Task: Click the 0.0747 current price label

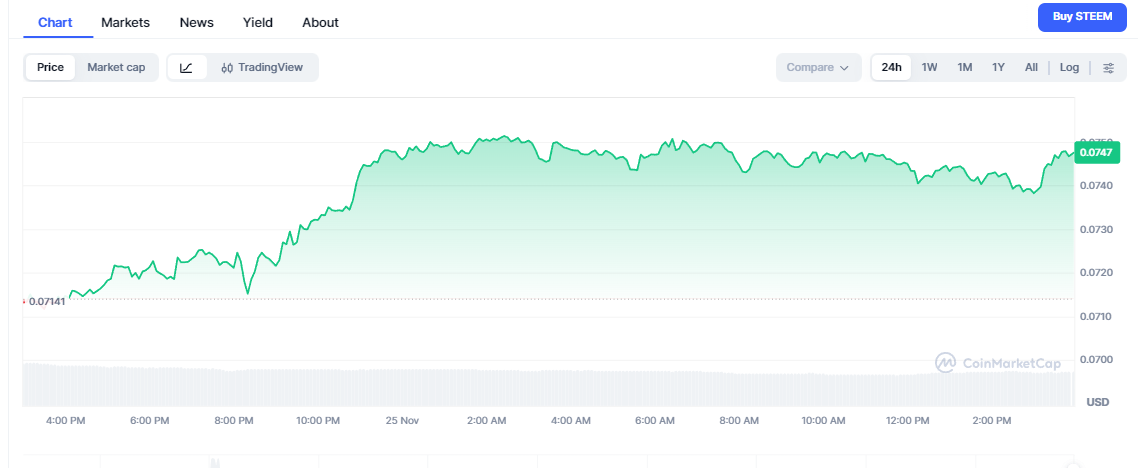Action: pos(1097,152)
